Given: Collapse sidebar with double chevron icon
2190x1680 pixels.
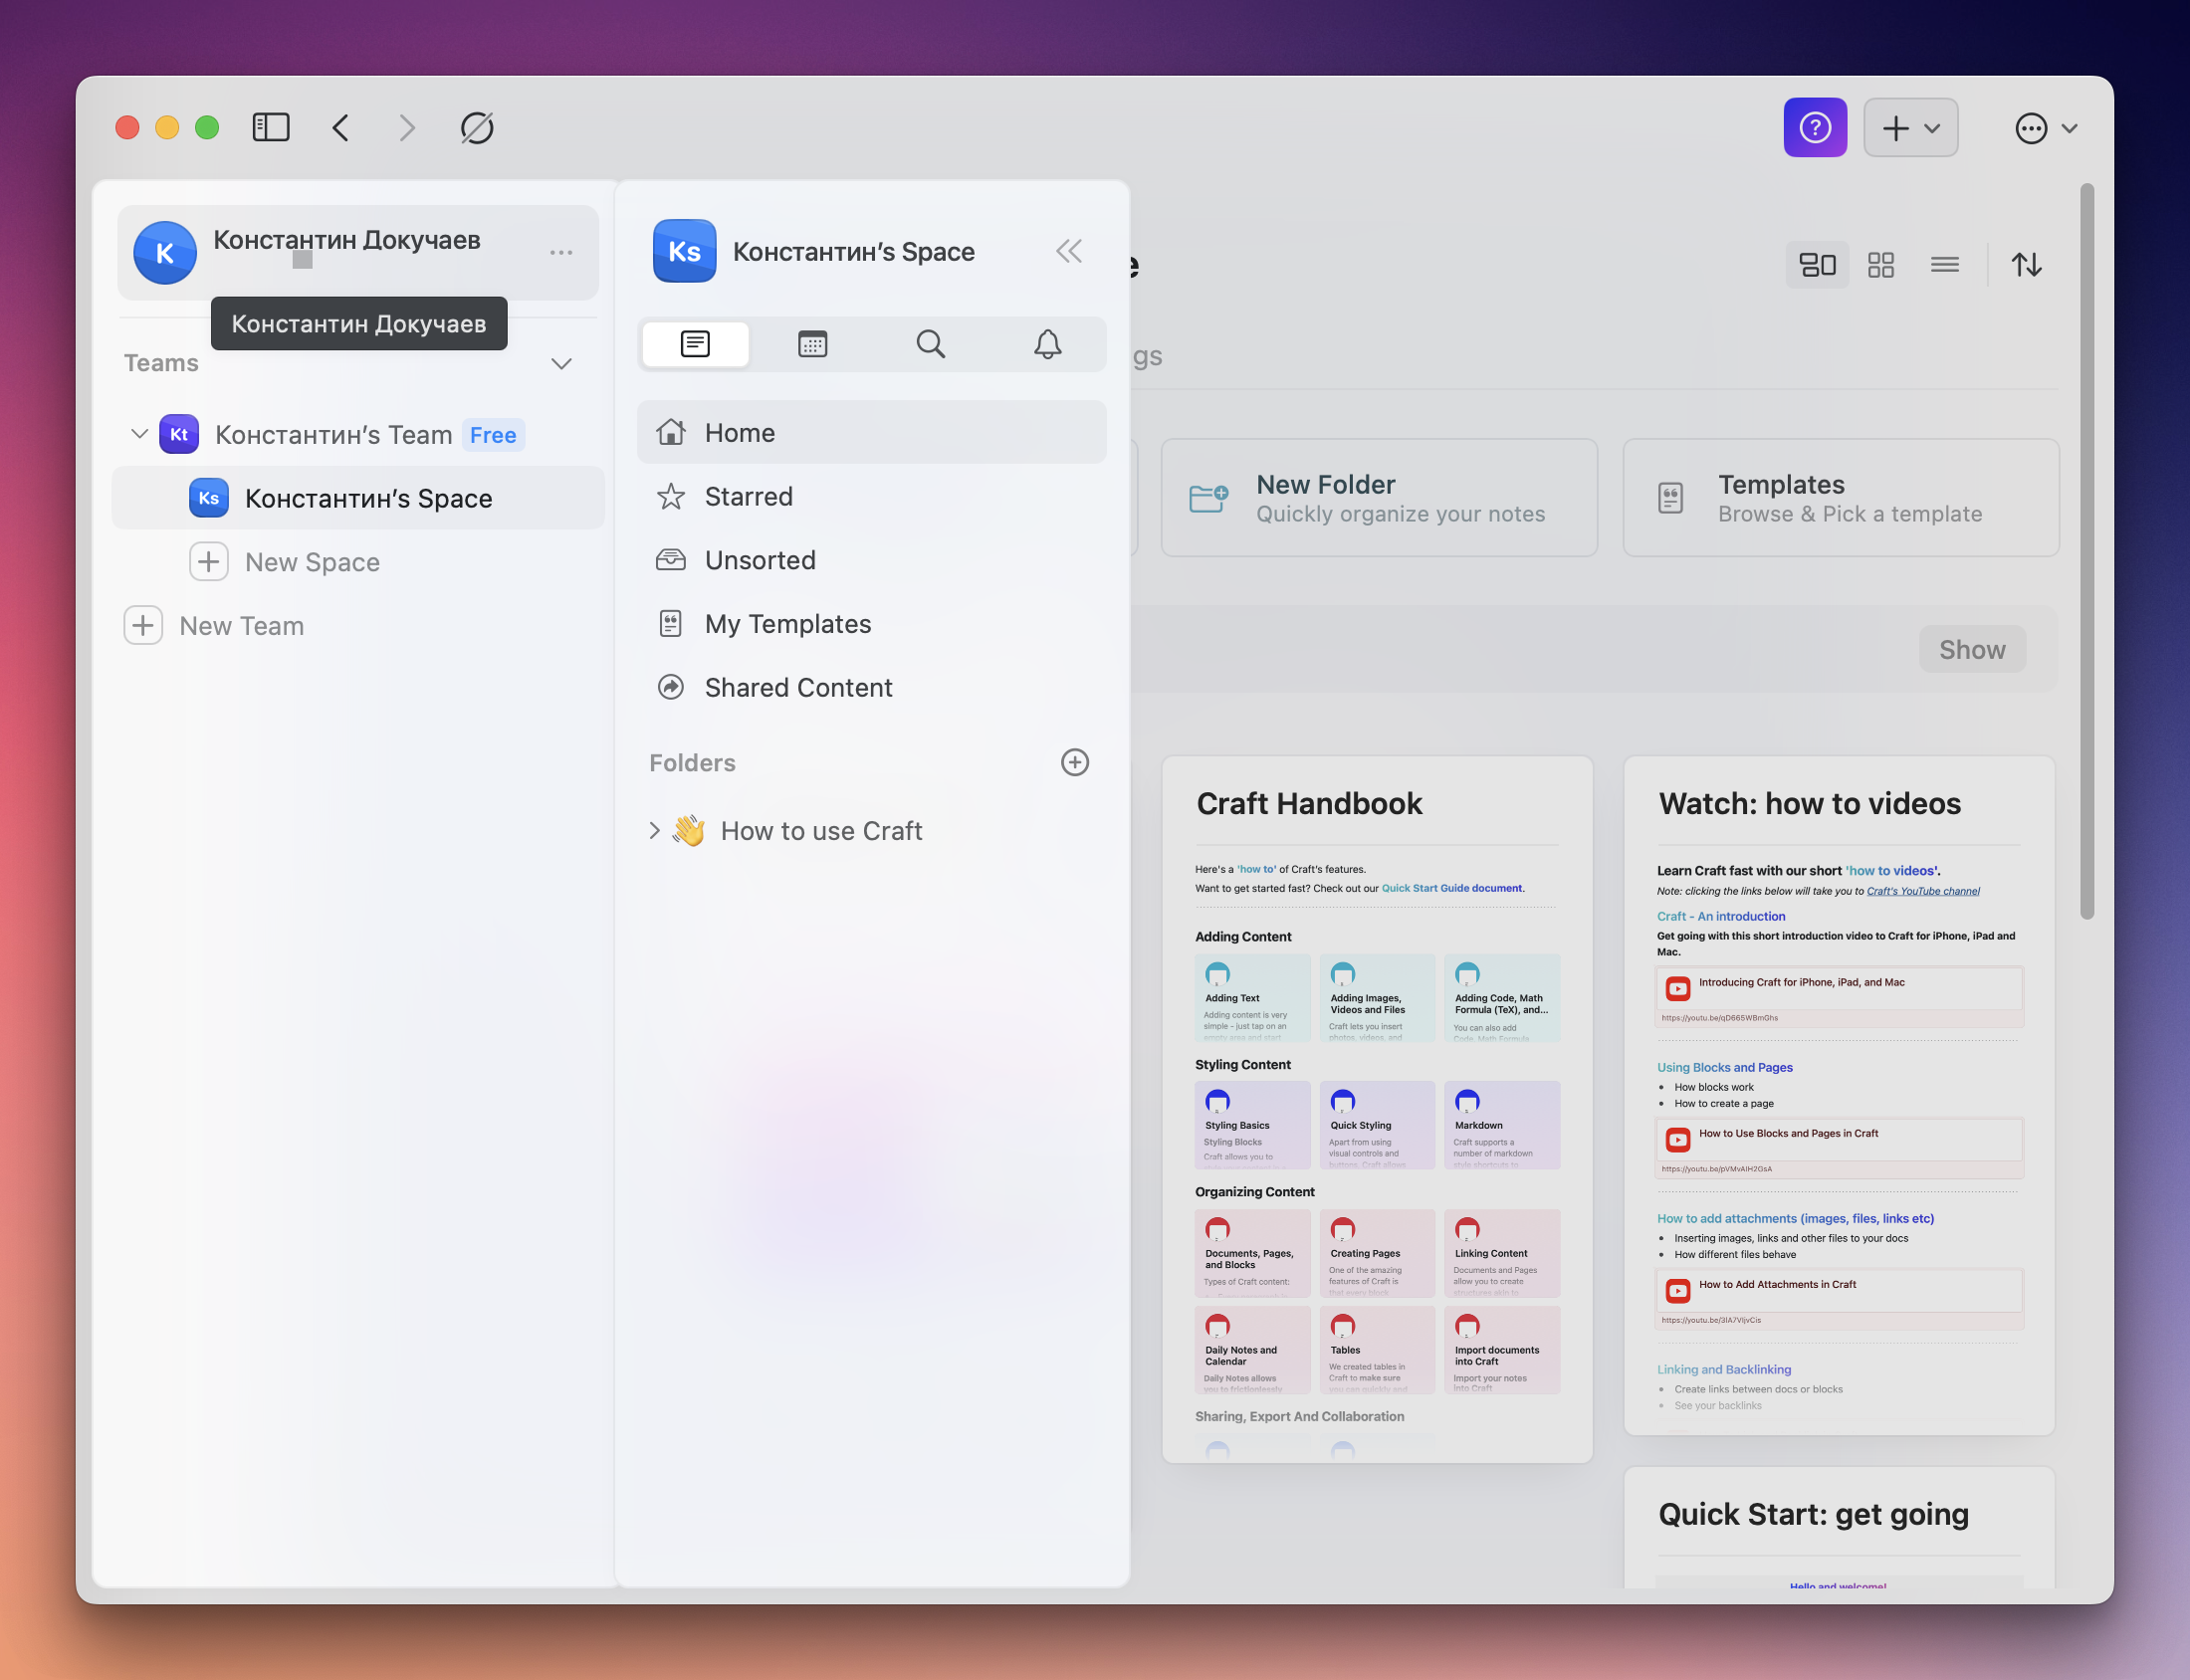Looking at the screenshot, I should coord(1068,251).
